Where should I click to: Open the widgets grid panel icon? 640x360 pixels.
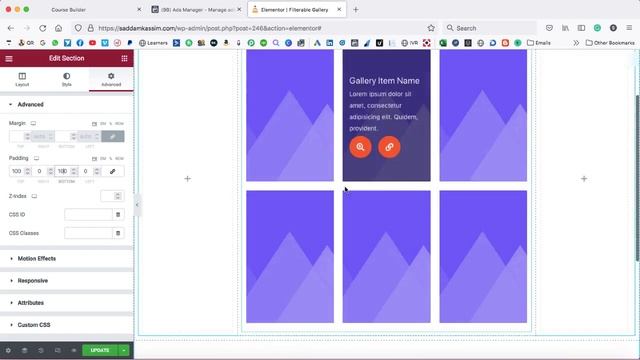tap(124, 58)
